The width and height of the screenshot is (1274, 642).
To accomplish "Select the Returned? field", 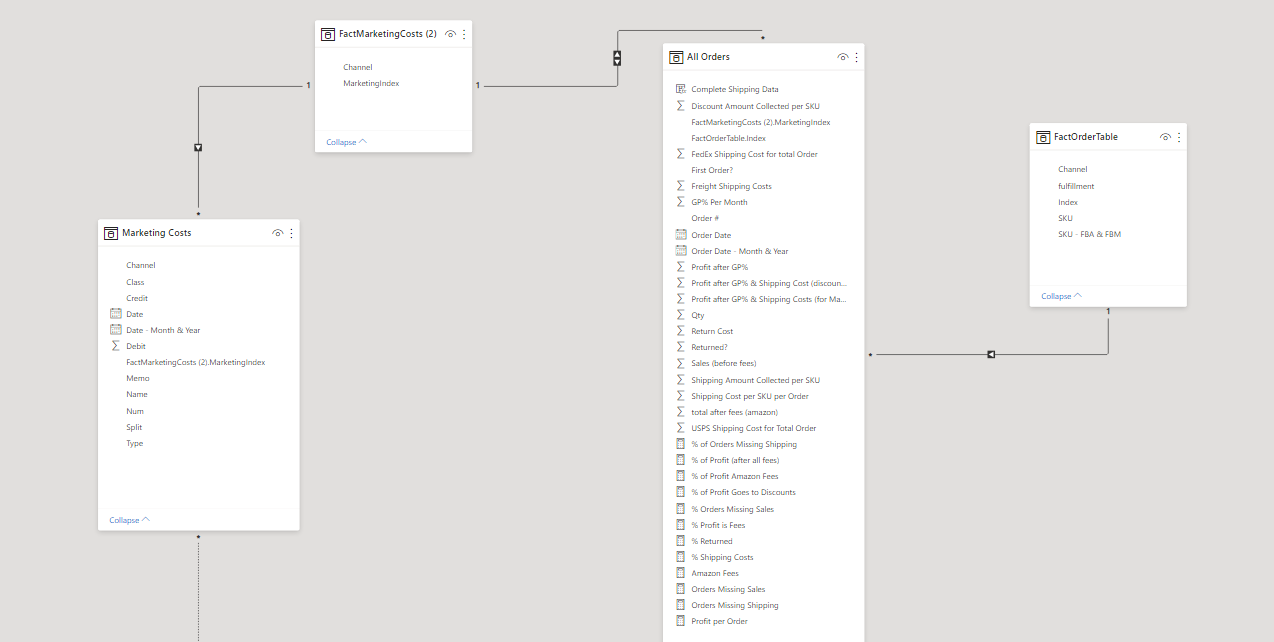I will coord(710,347).
